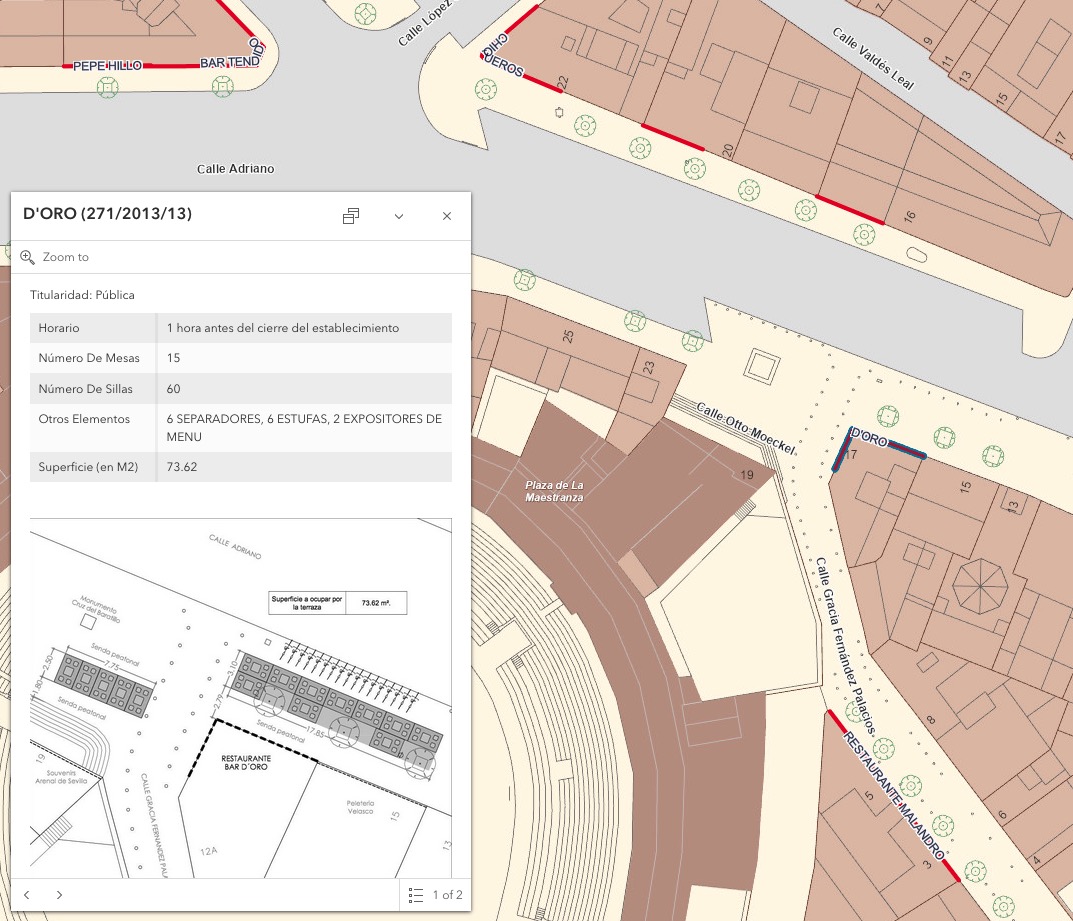The height and width of the screenshot is (921, 1073).
Task: Click the monument square on Calle Adriano plaza
Action: click(762, 365)
